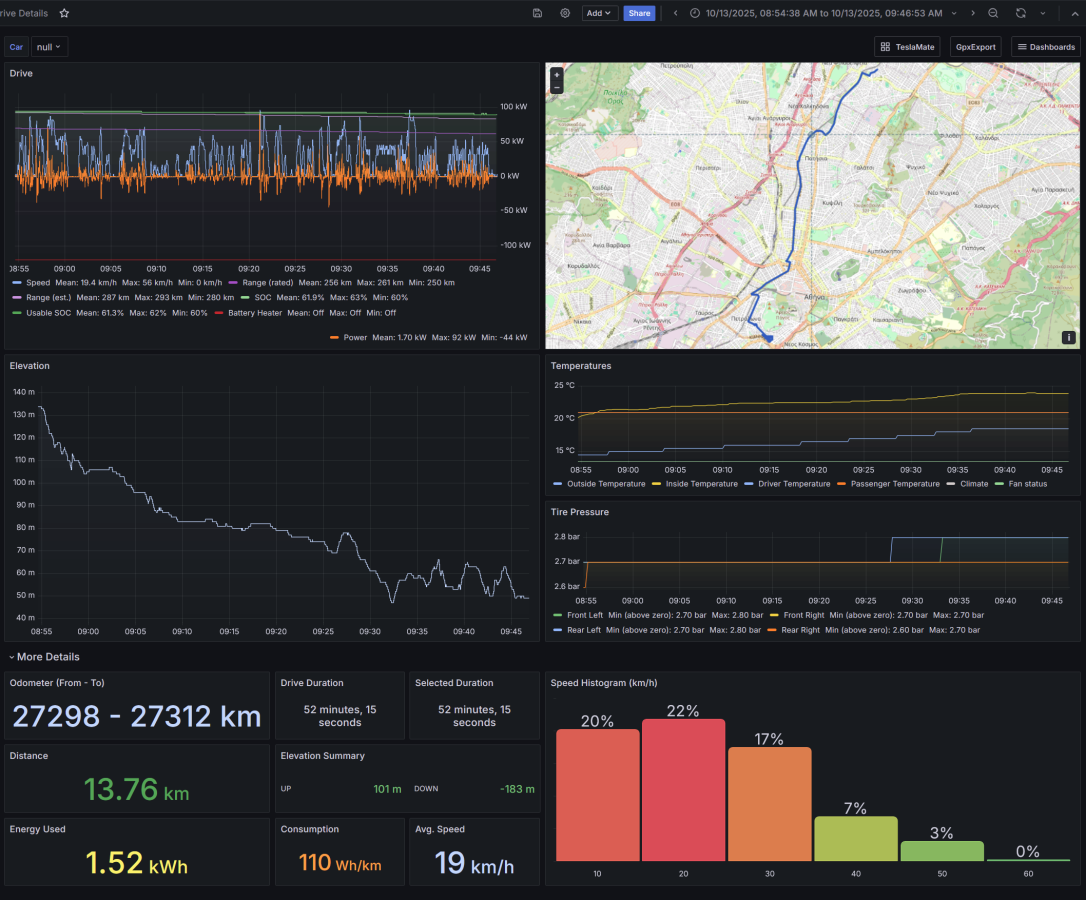Open dashboard settings gear icon
Viewport: 1086px width, 900px height.
(x=565, y=13)
